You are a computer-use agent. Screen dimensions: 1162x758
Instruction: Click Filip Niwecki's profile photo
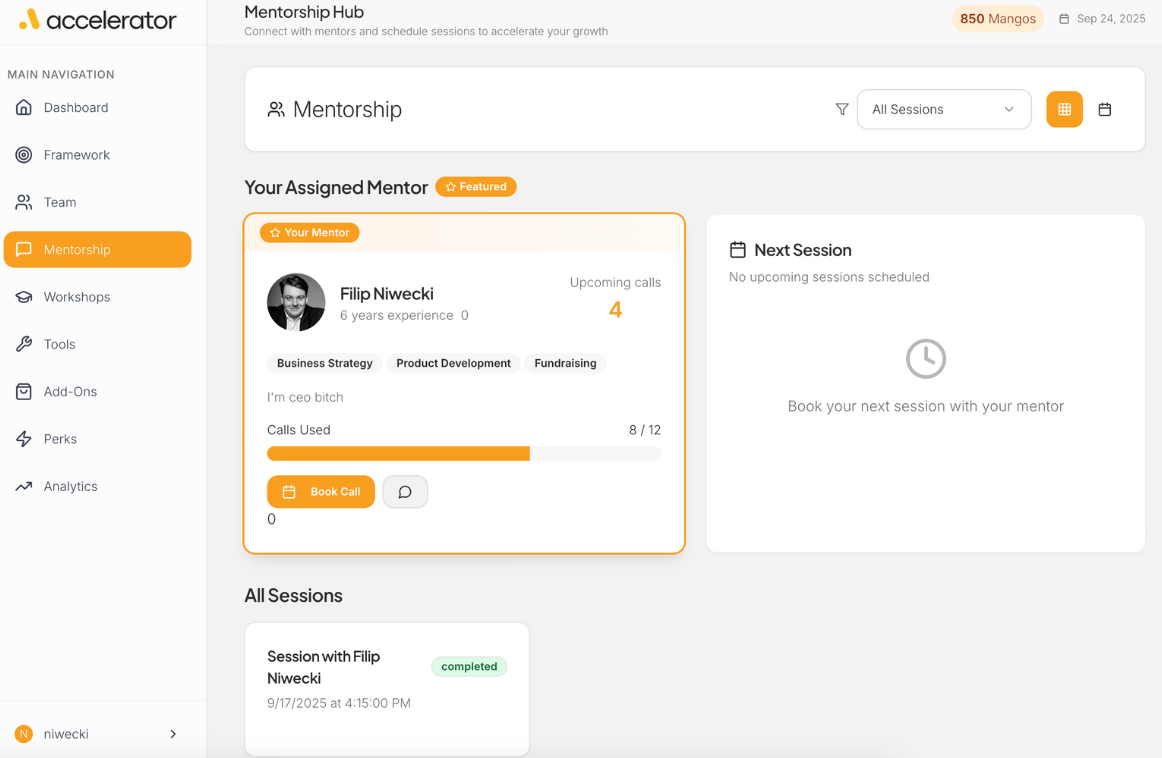tap(296, 302)
